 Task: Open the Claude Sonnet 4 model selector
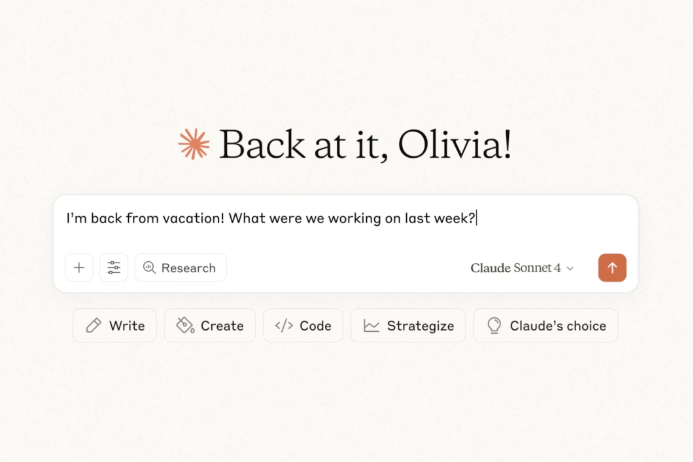click(516, 268)
